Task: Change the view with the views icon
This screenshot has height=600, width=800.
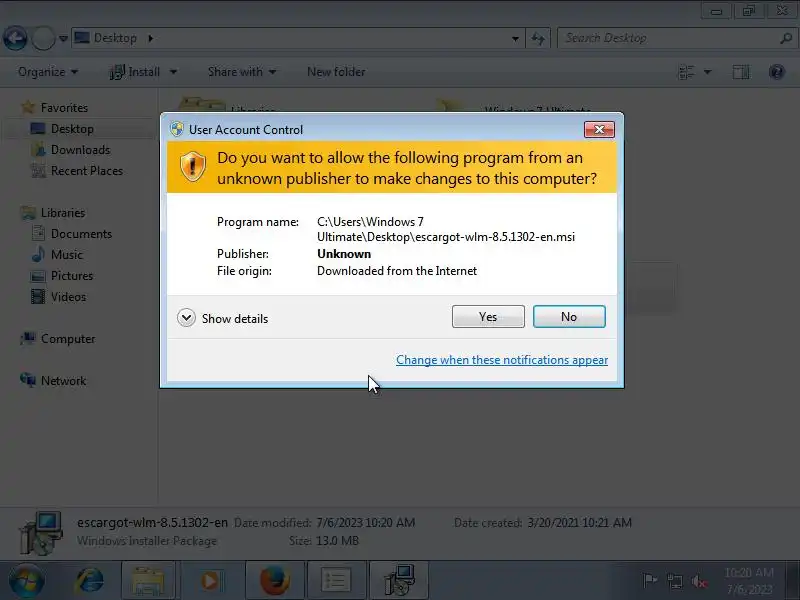Action: 686,72
